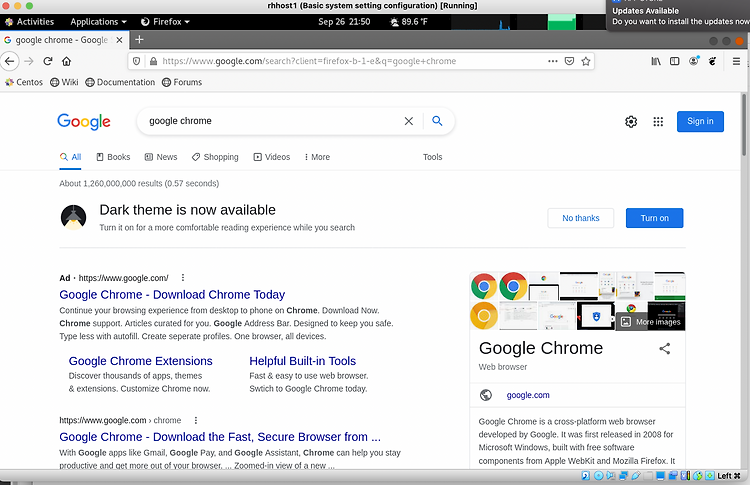Click in the Google search input field
The width and height of the screenshot is (750, 485).
pos(273,121)
